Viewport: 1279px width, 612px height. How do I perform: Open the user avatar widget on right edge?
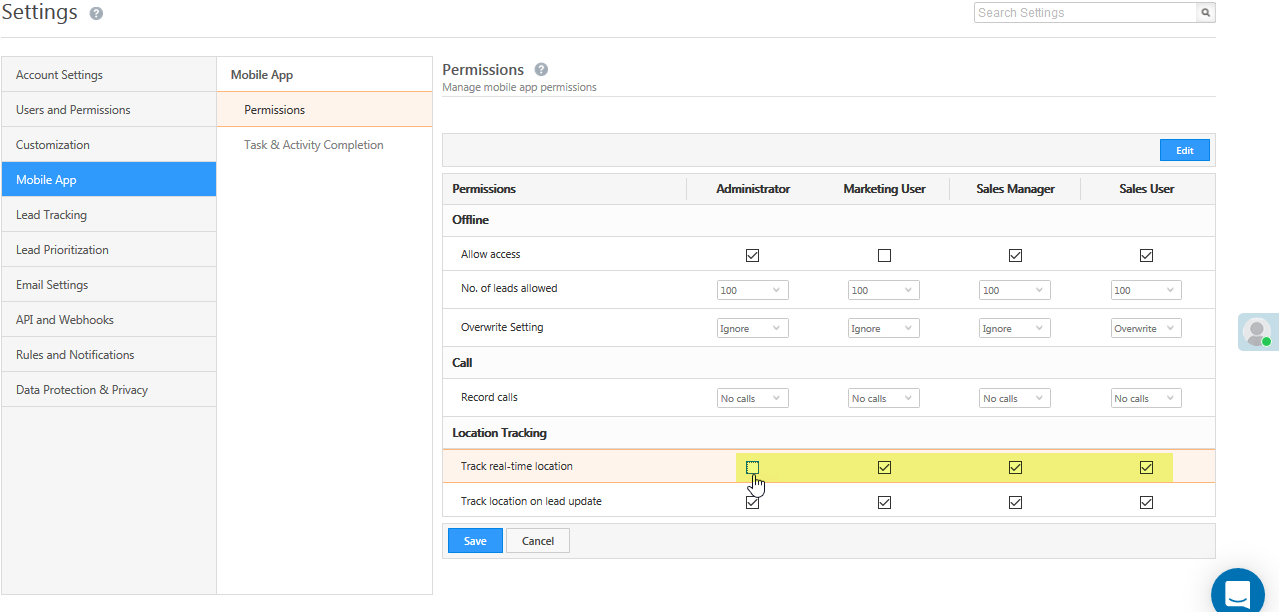1257,332
